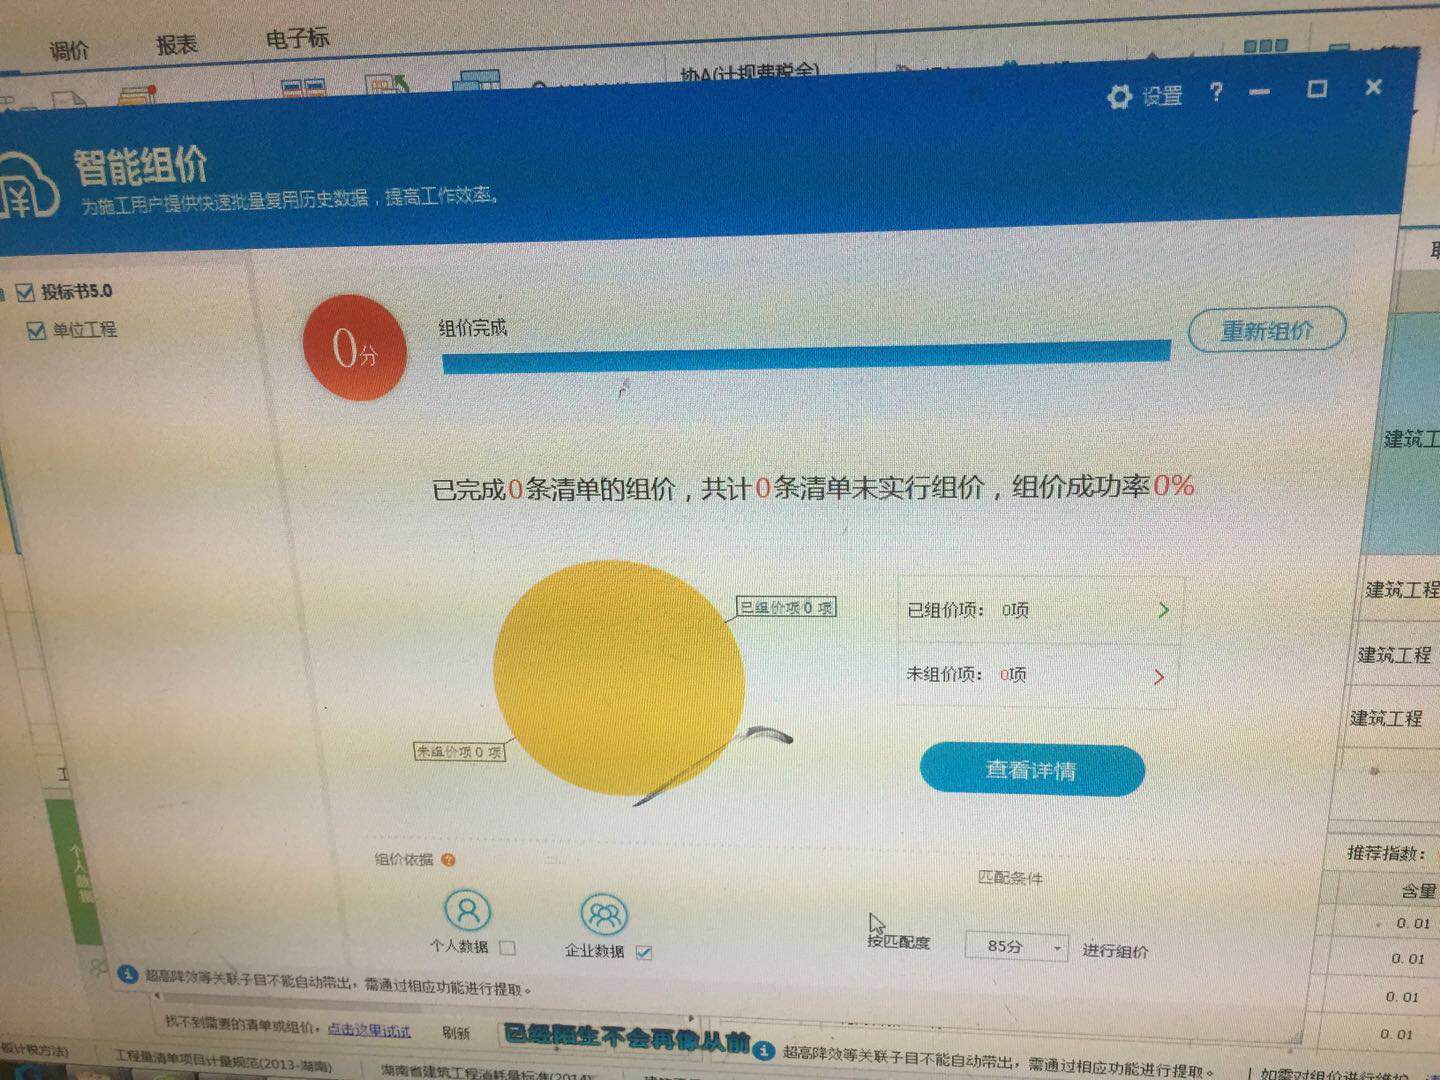1440x1080 pixels.
Task: Click the 含量 column header in background window
Action: (1418, 890)
